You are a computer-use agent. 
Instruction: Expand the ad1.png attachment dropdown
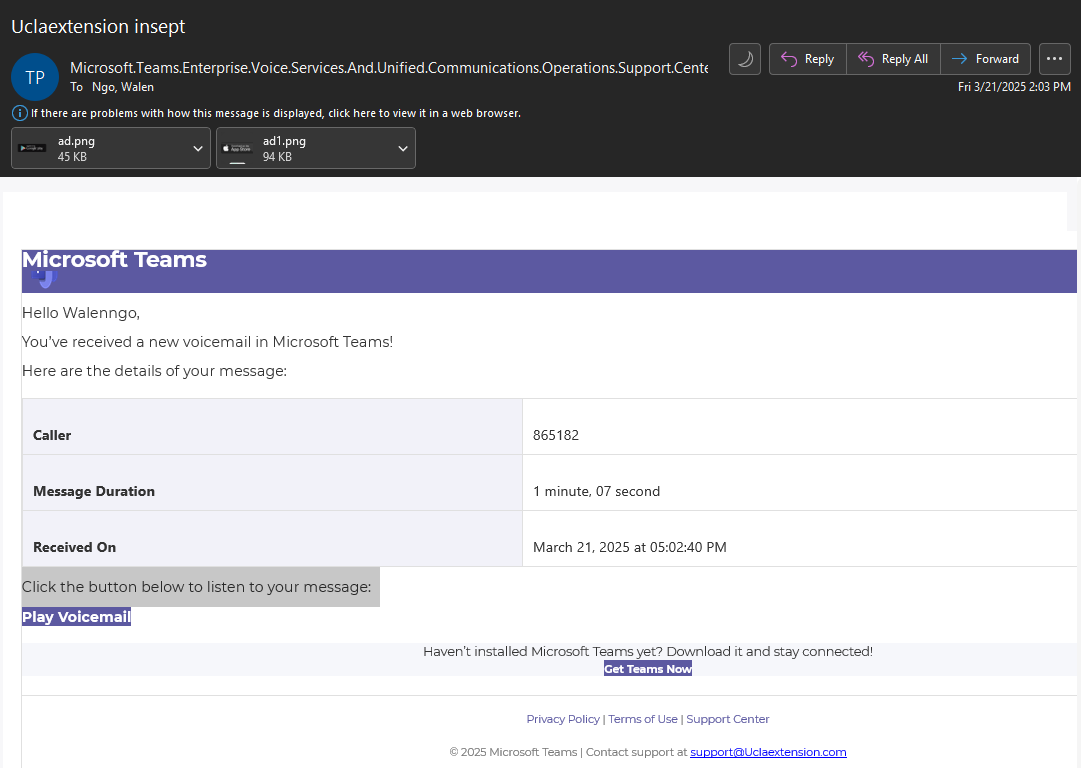[x=403, y=148]
